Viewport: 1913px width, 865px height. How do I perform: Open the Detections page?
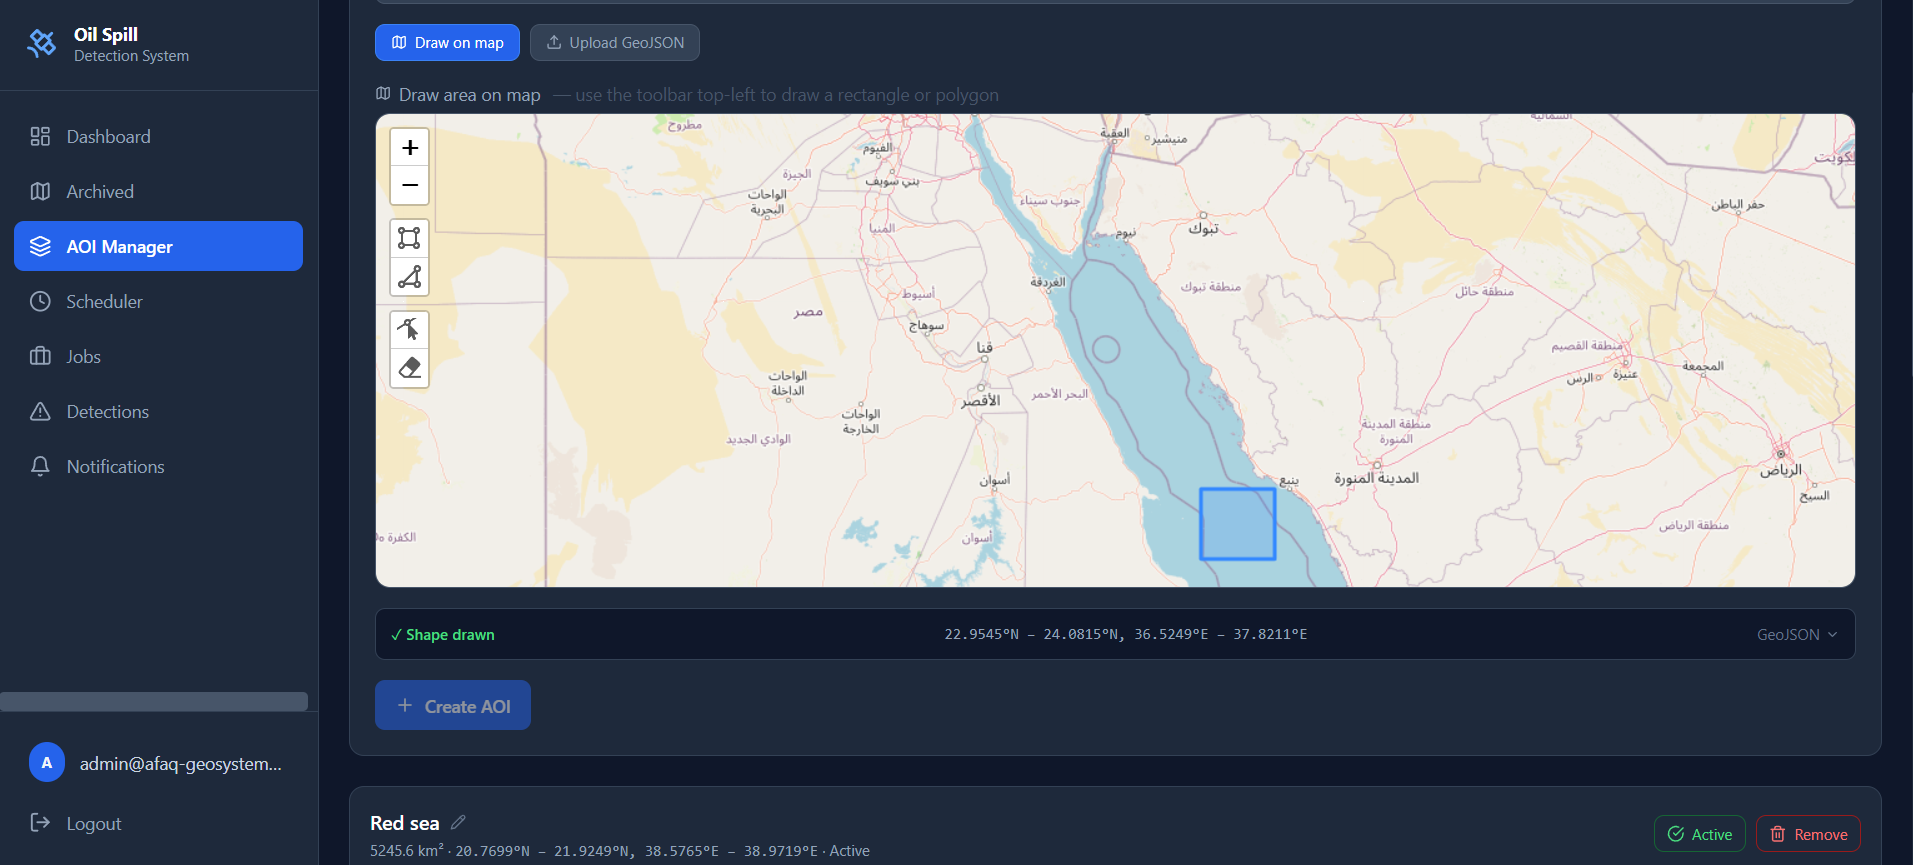coord(158,412)
